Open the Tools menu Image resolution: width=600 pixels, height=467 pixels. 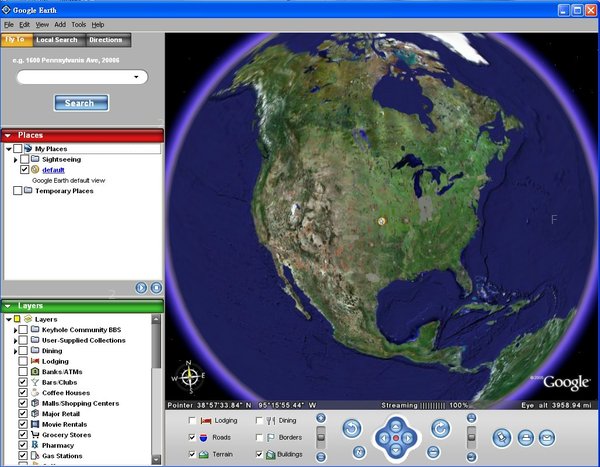78,24
